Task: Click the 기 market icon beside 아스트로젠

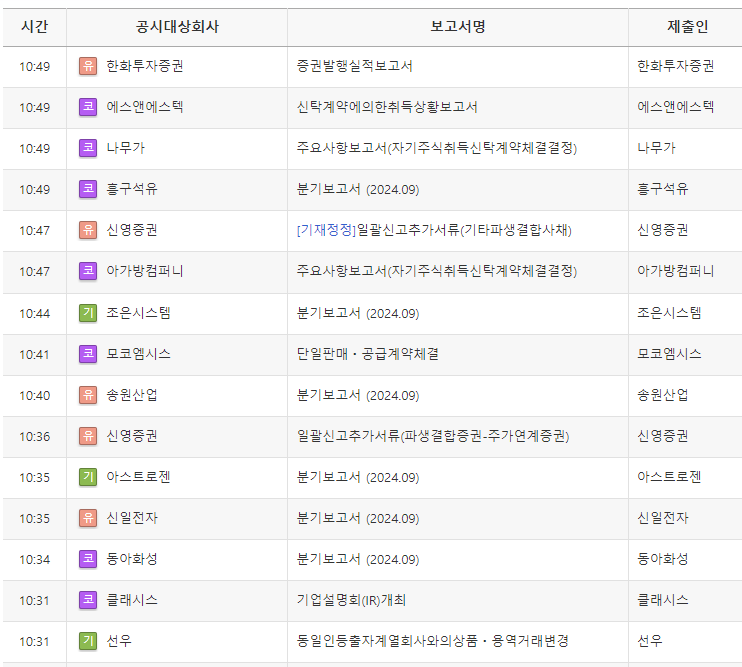Action: tap(88, 477)
